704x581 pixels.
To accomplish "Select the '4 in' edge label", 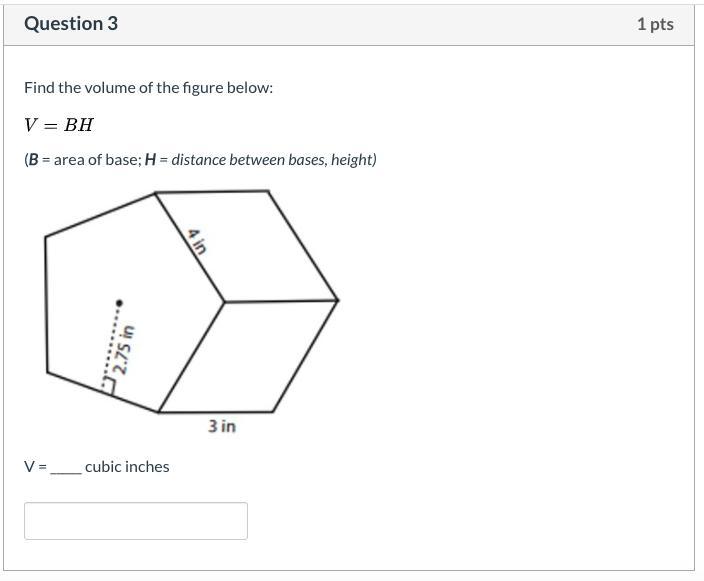I will (x=196, y=241).
